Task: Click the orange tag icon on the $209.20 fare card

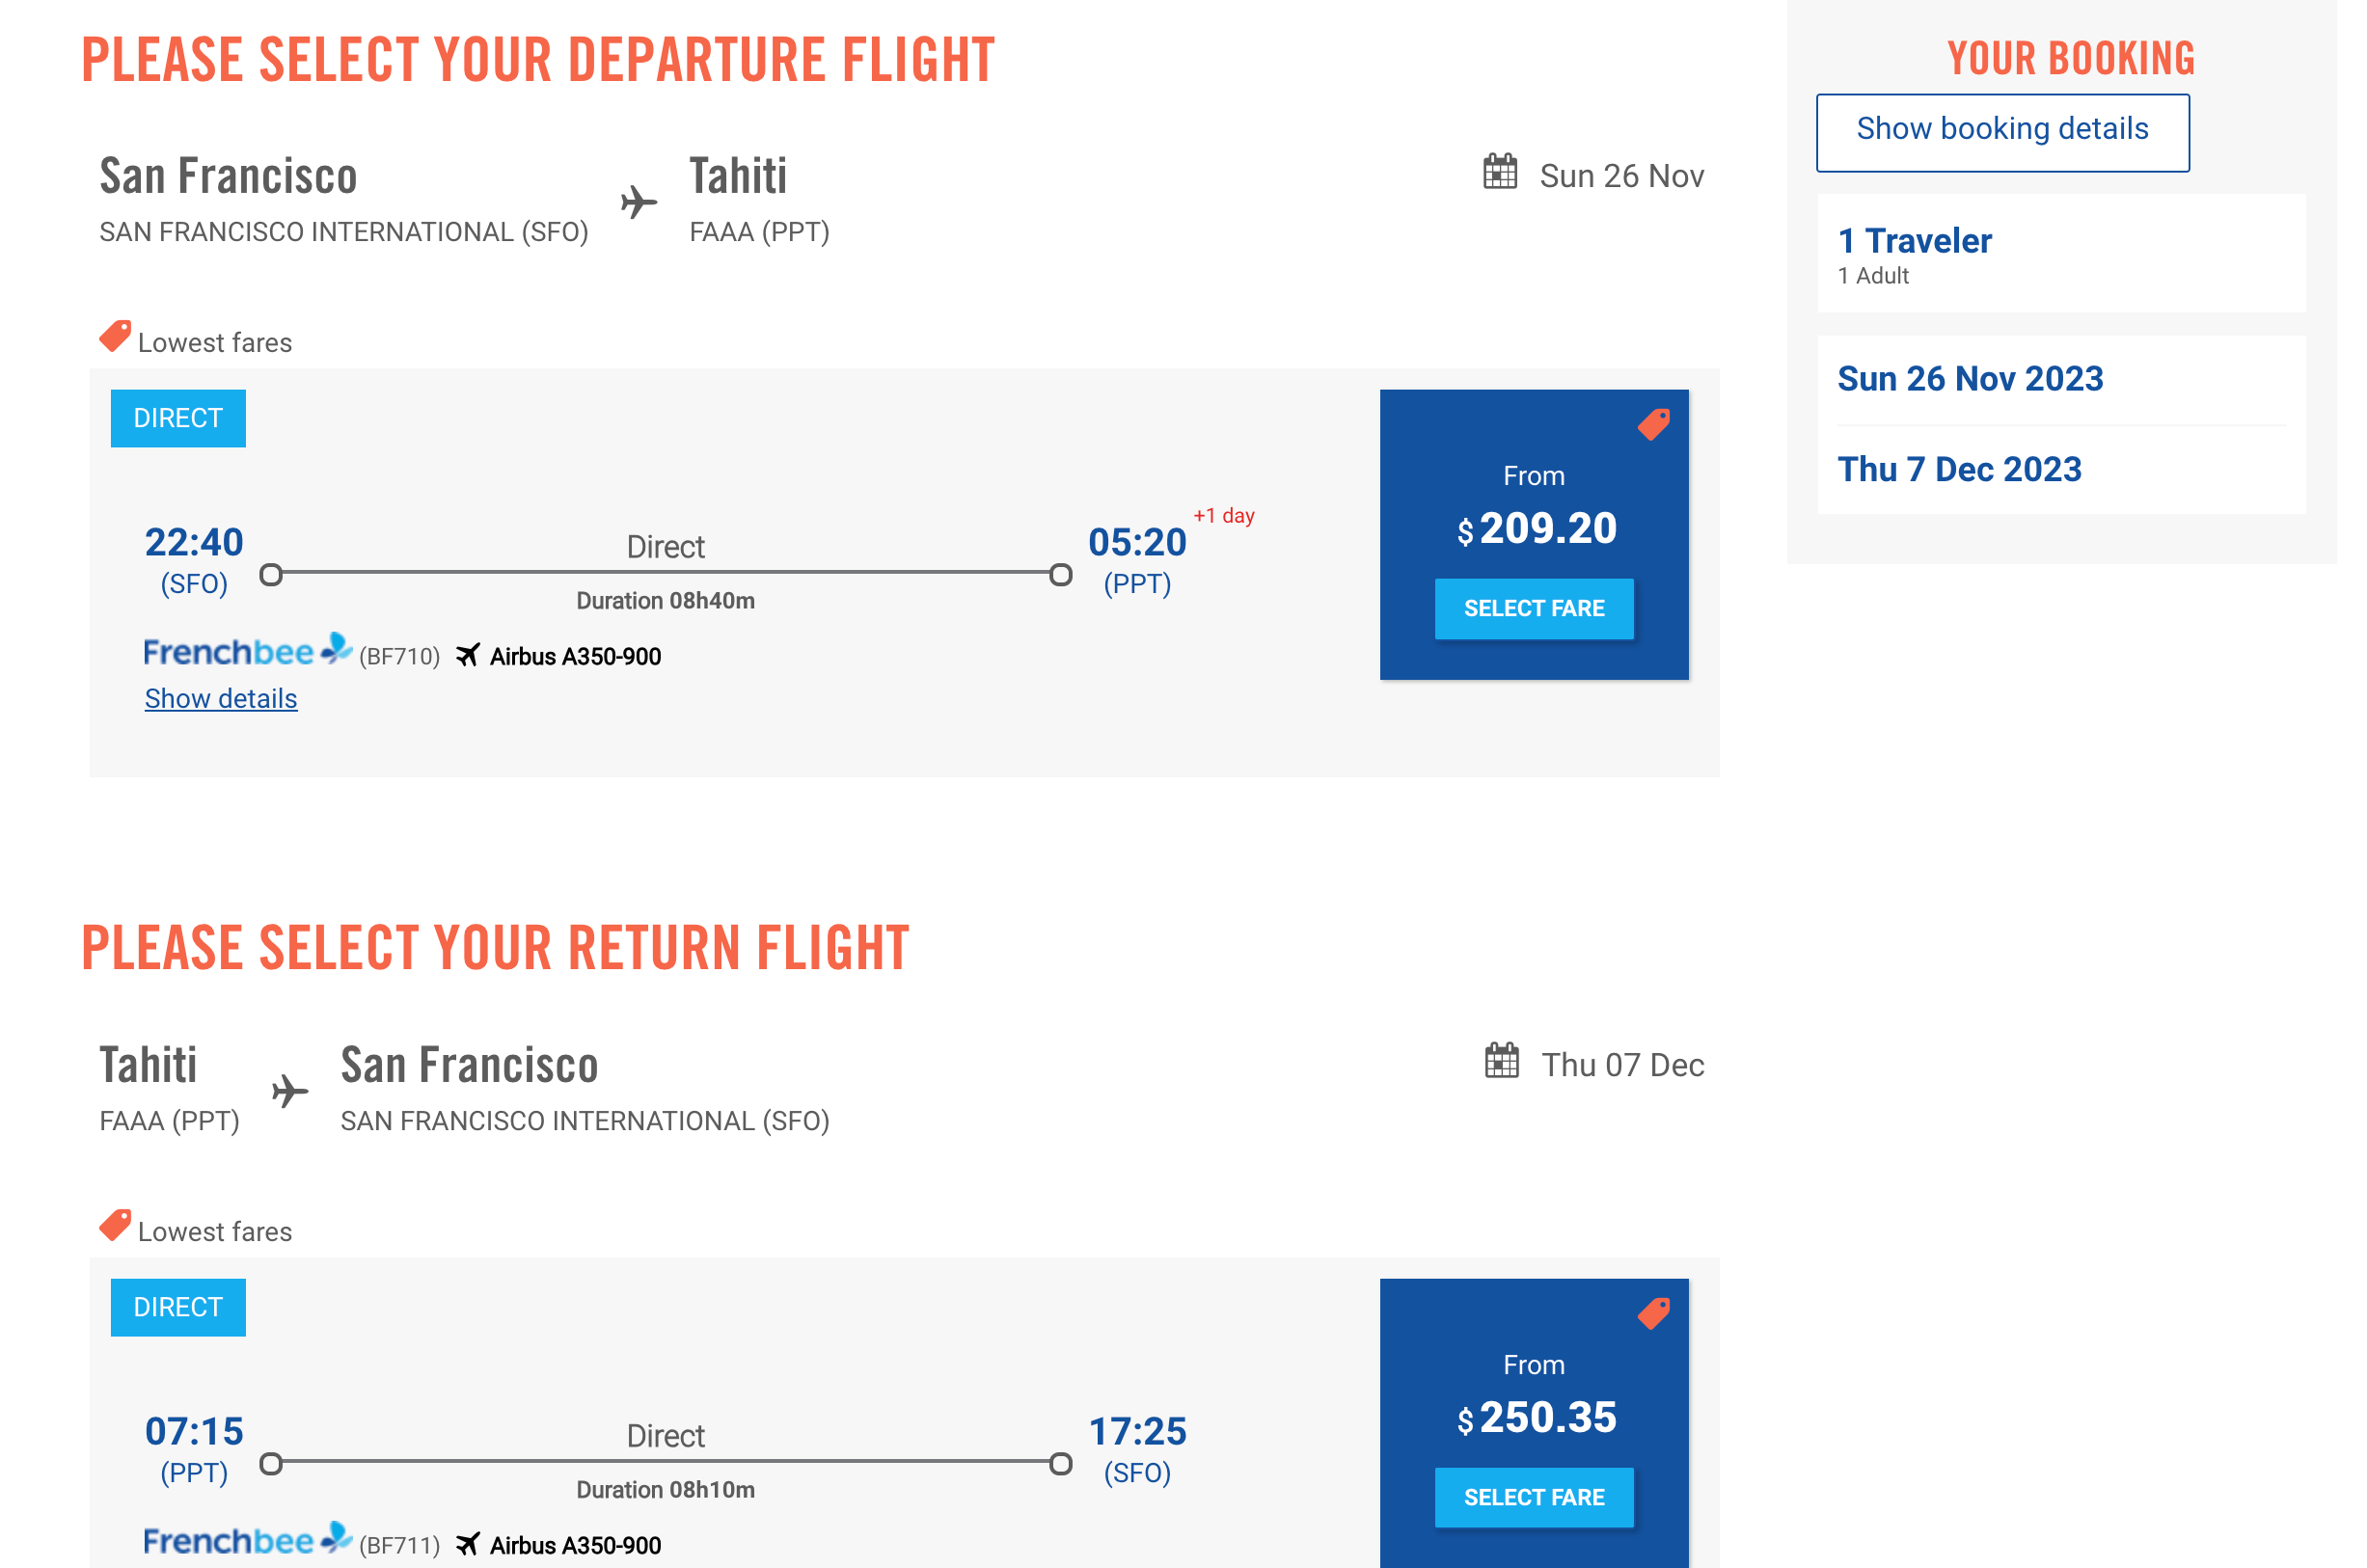Action: coord(1653,425)
